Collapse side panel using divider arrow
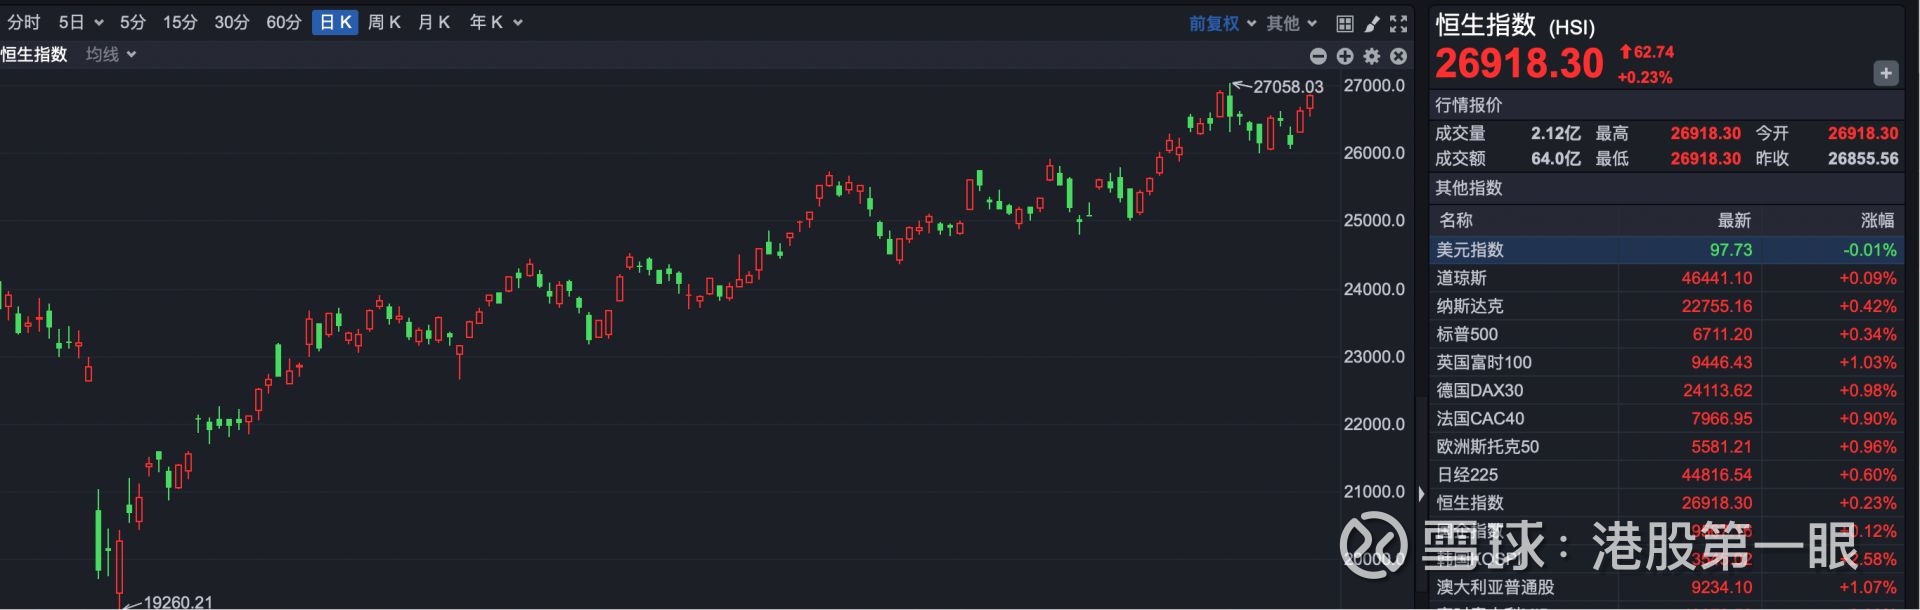Screen dimensions: 1920x610 [x=1421, y=493]
